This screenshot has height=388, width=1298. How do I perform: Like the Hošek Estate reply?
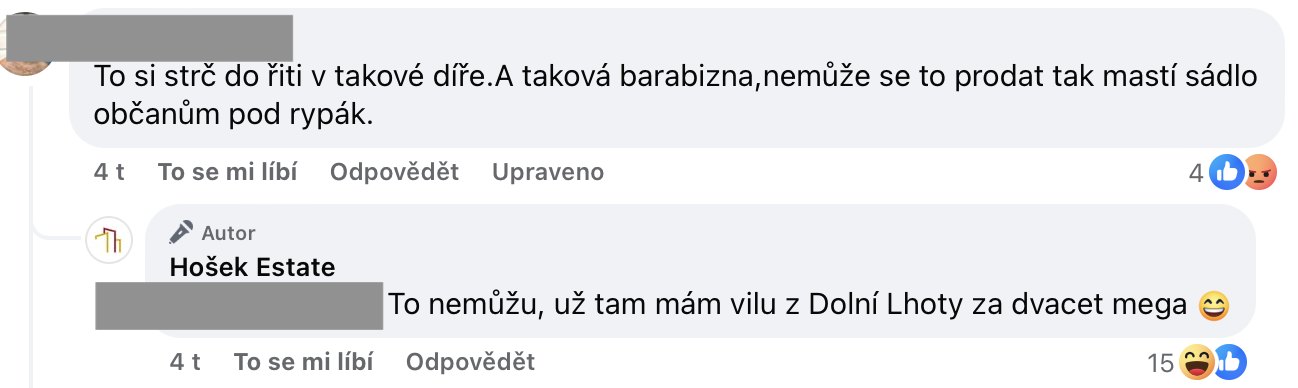tap(303, 361)
